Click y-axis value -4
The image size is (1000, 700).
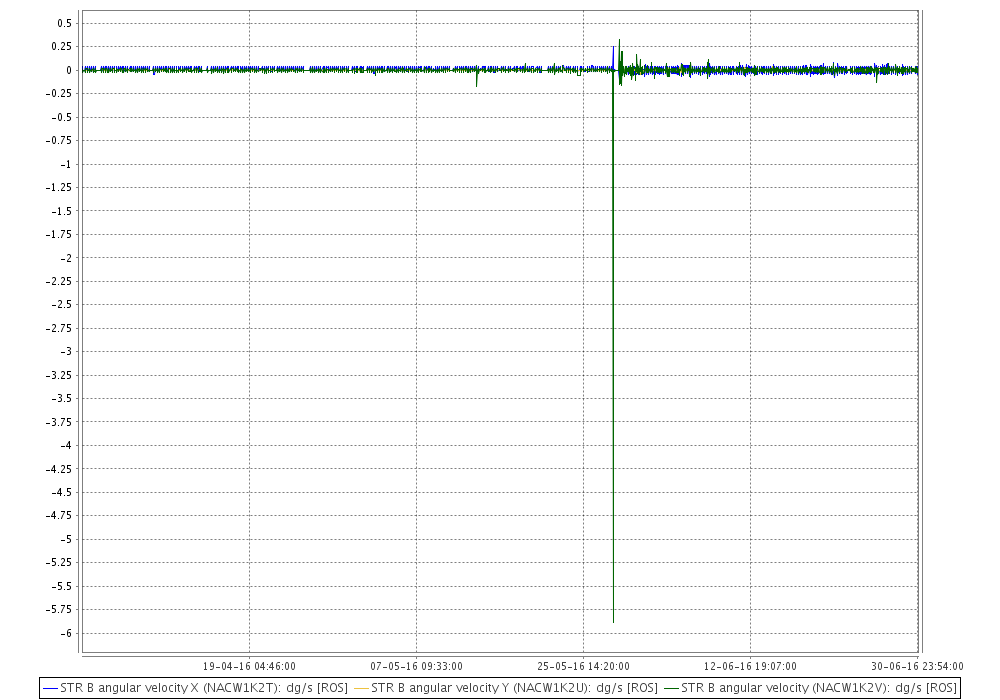tap(66, 446)
